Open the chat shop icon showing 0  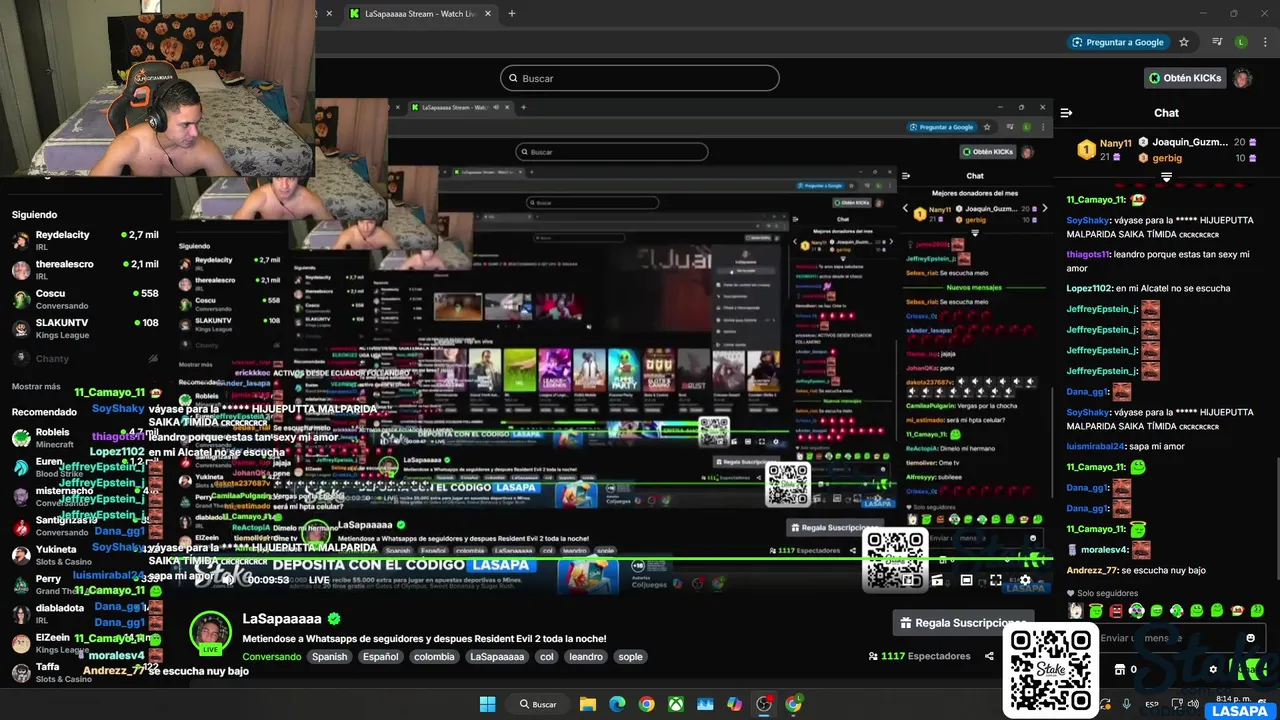[x=1125, y=670]
